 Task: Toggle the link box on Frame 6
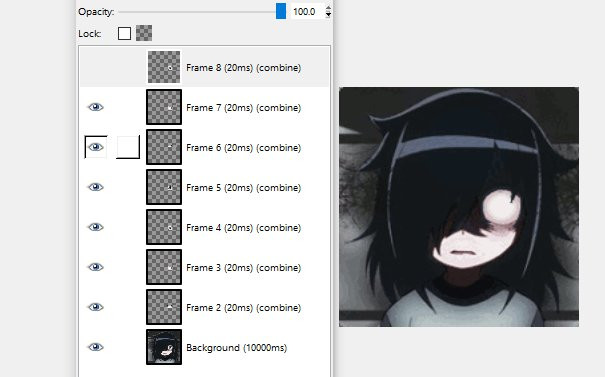pyautogui.click(x=128, y=147)
